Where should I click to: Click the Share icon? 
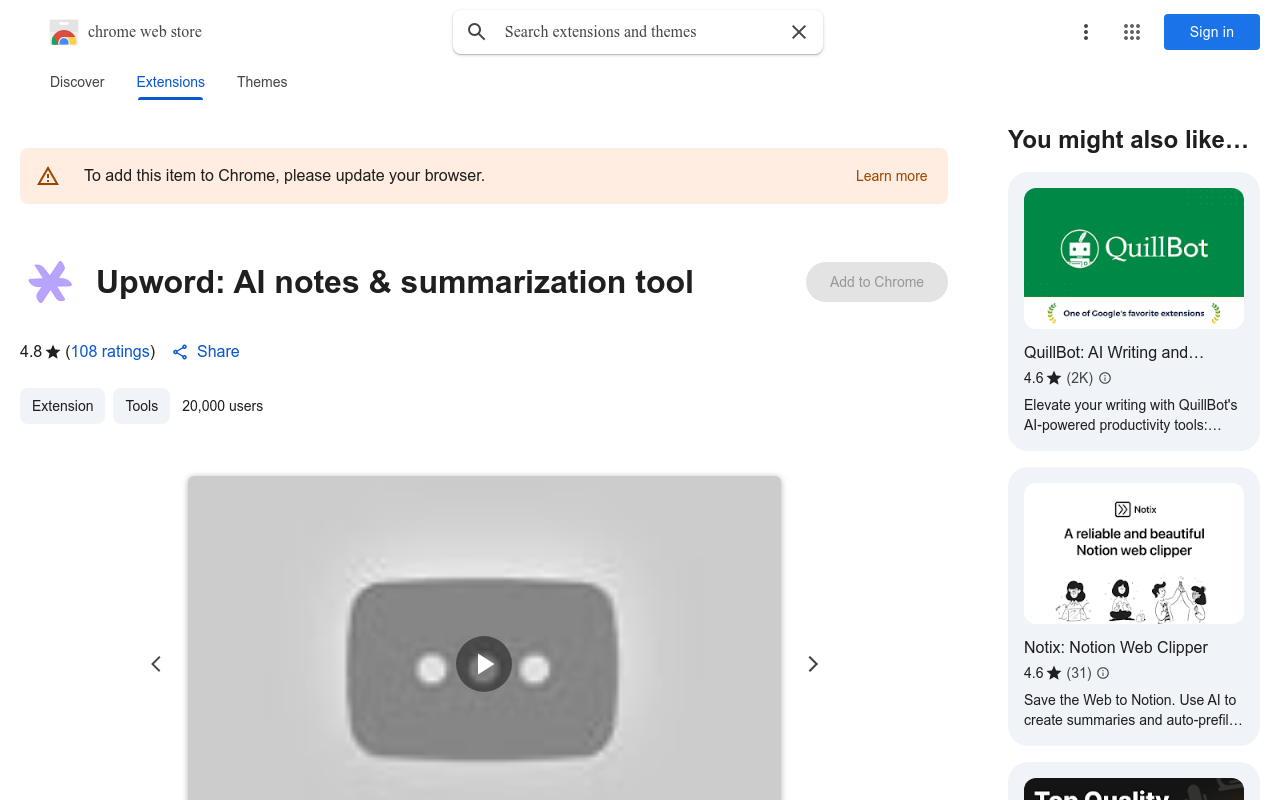click(x=180, y=352)
